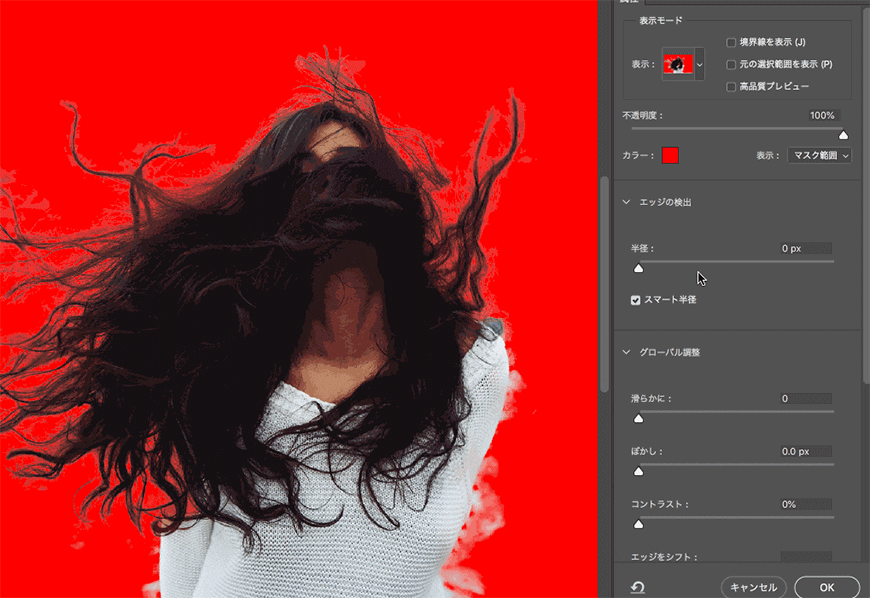Click the 半径 slider handle
The height and width of the screenshot is (598, 870).
638,268
